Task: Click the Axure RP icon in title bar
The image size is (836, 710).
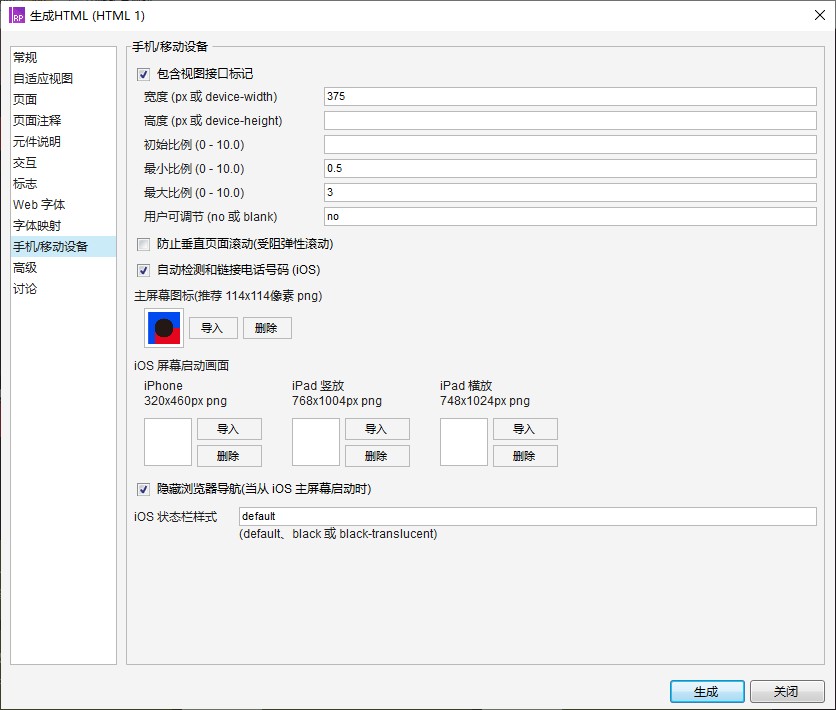Action: [x=17, y=15]
